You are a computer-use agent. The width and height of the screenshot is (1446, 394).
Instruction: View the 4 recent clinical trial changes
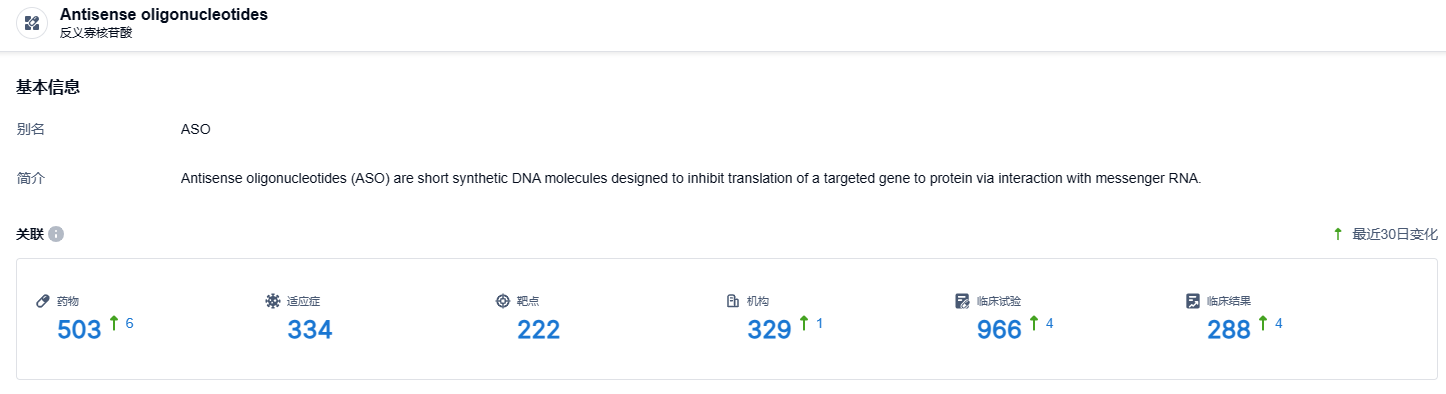click(1050, 324)
